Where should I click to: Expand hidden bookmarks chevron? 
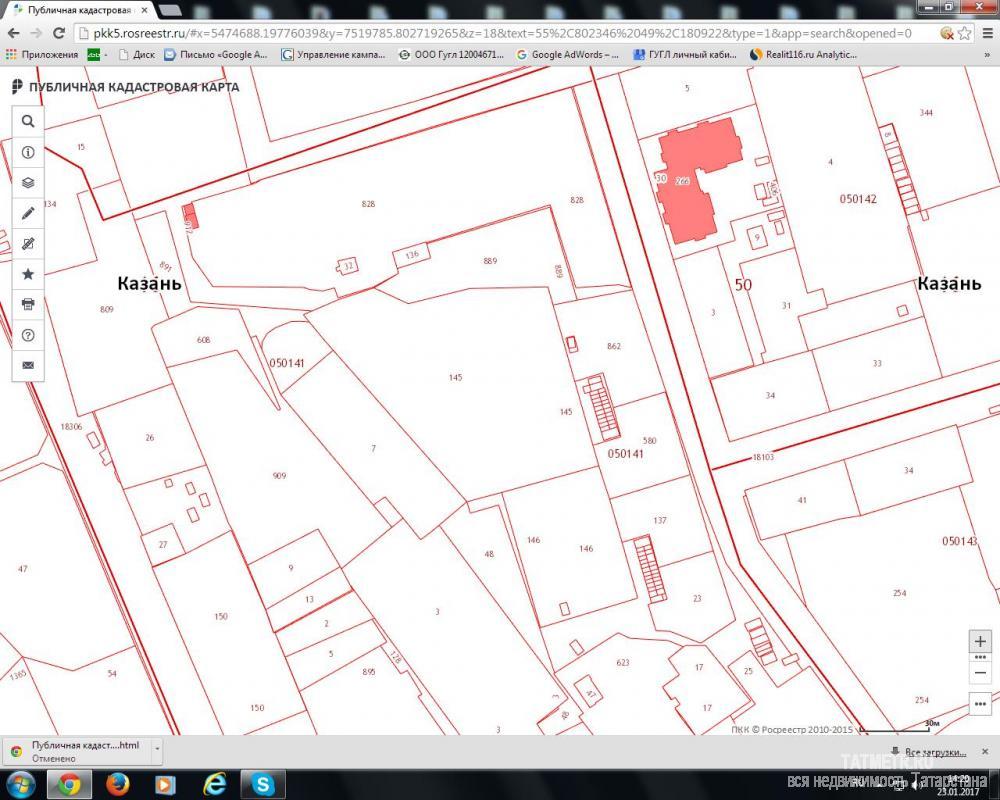pyautogui.click(x=987, y=55)
